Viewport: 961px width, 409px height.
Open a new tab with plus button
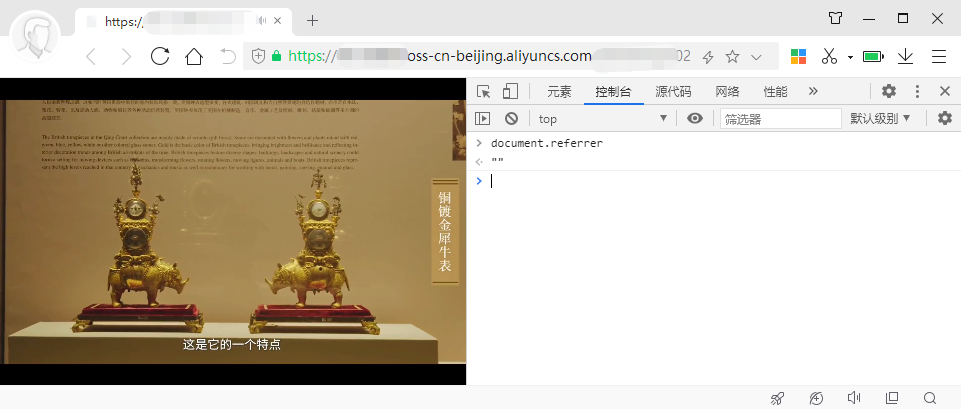[313, 21]
